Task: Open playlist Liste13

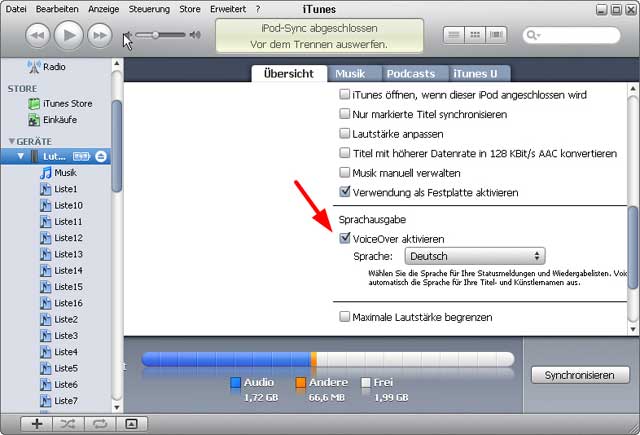Action: point(61,254)
